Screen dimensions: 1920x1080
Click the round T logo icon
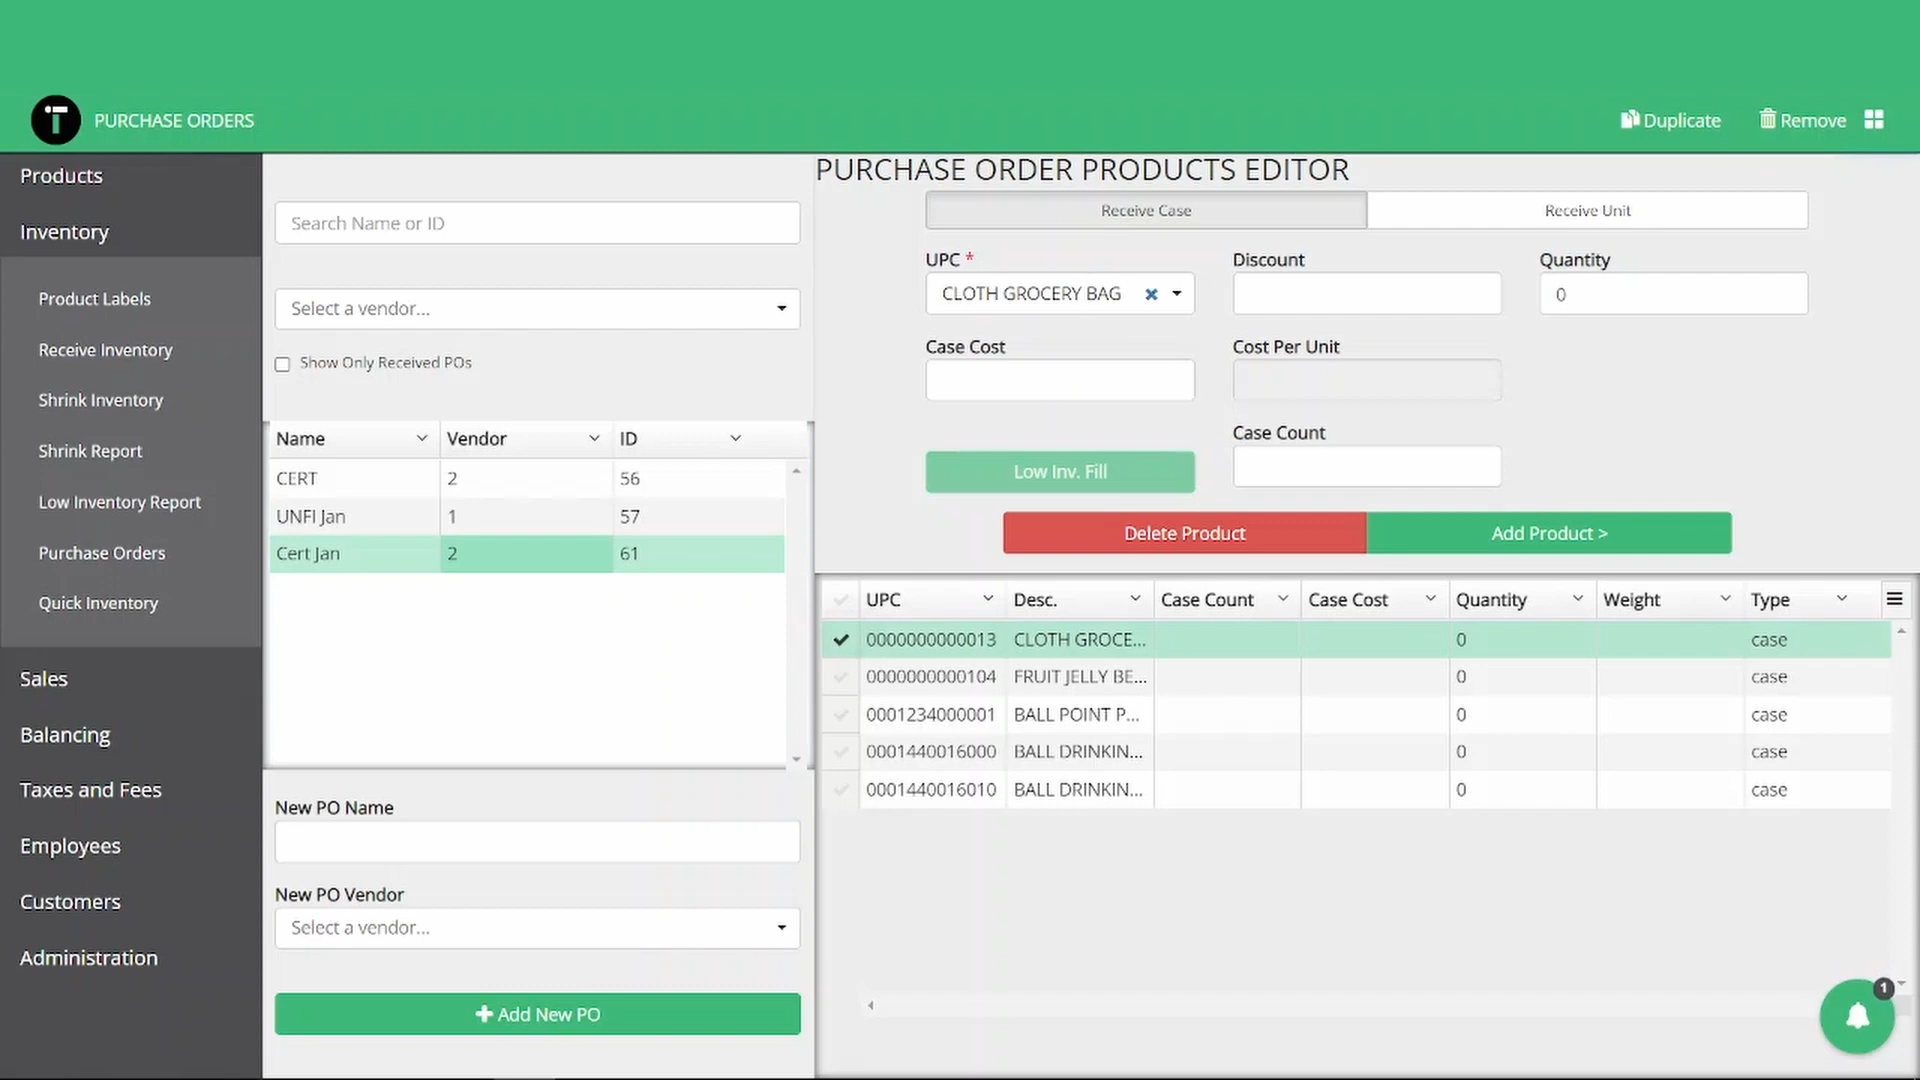click(56, 120)
